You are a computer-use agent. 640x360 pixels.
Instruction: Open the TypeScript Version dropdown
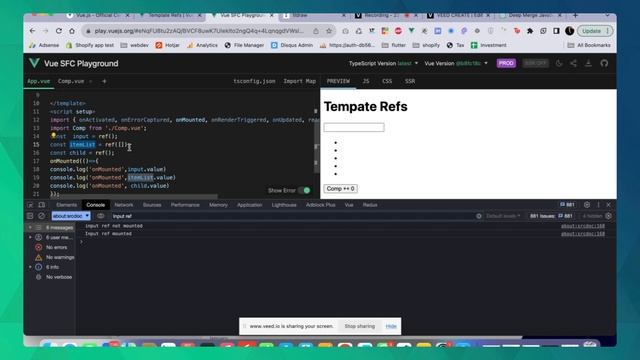coord(383,63)
